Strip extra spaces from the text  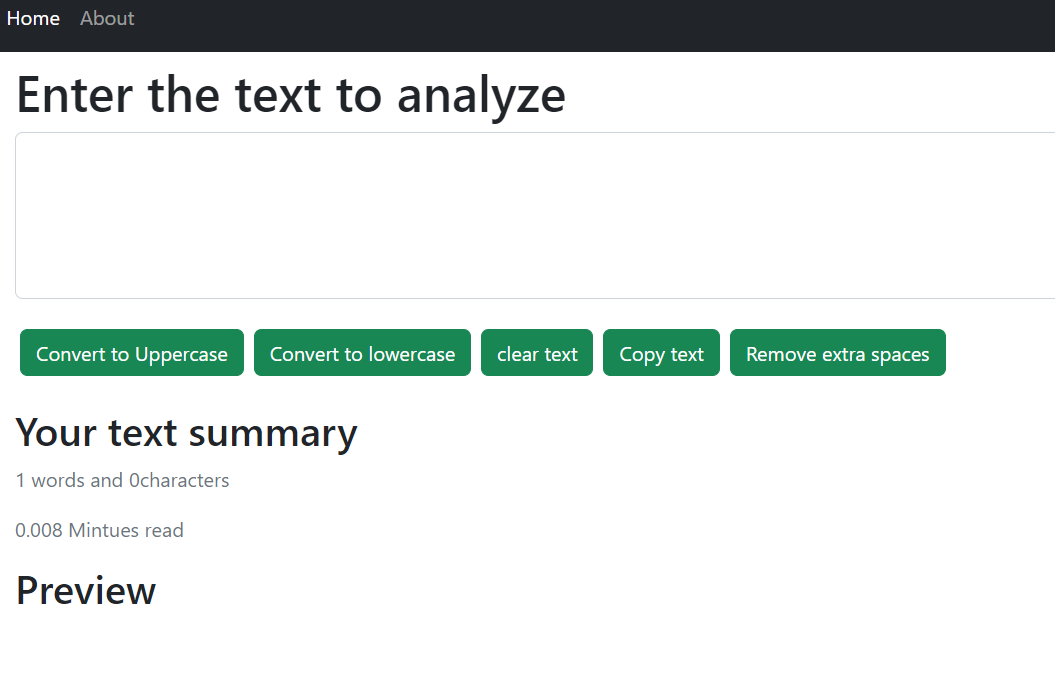(x=838, y=352)
